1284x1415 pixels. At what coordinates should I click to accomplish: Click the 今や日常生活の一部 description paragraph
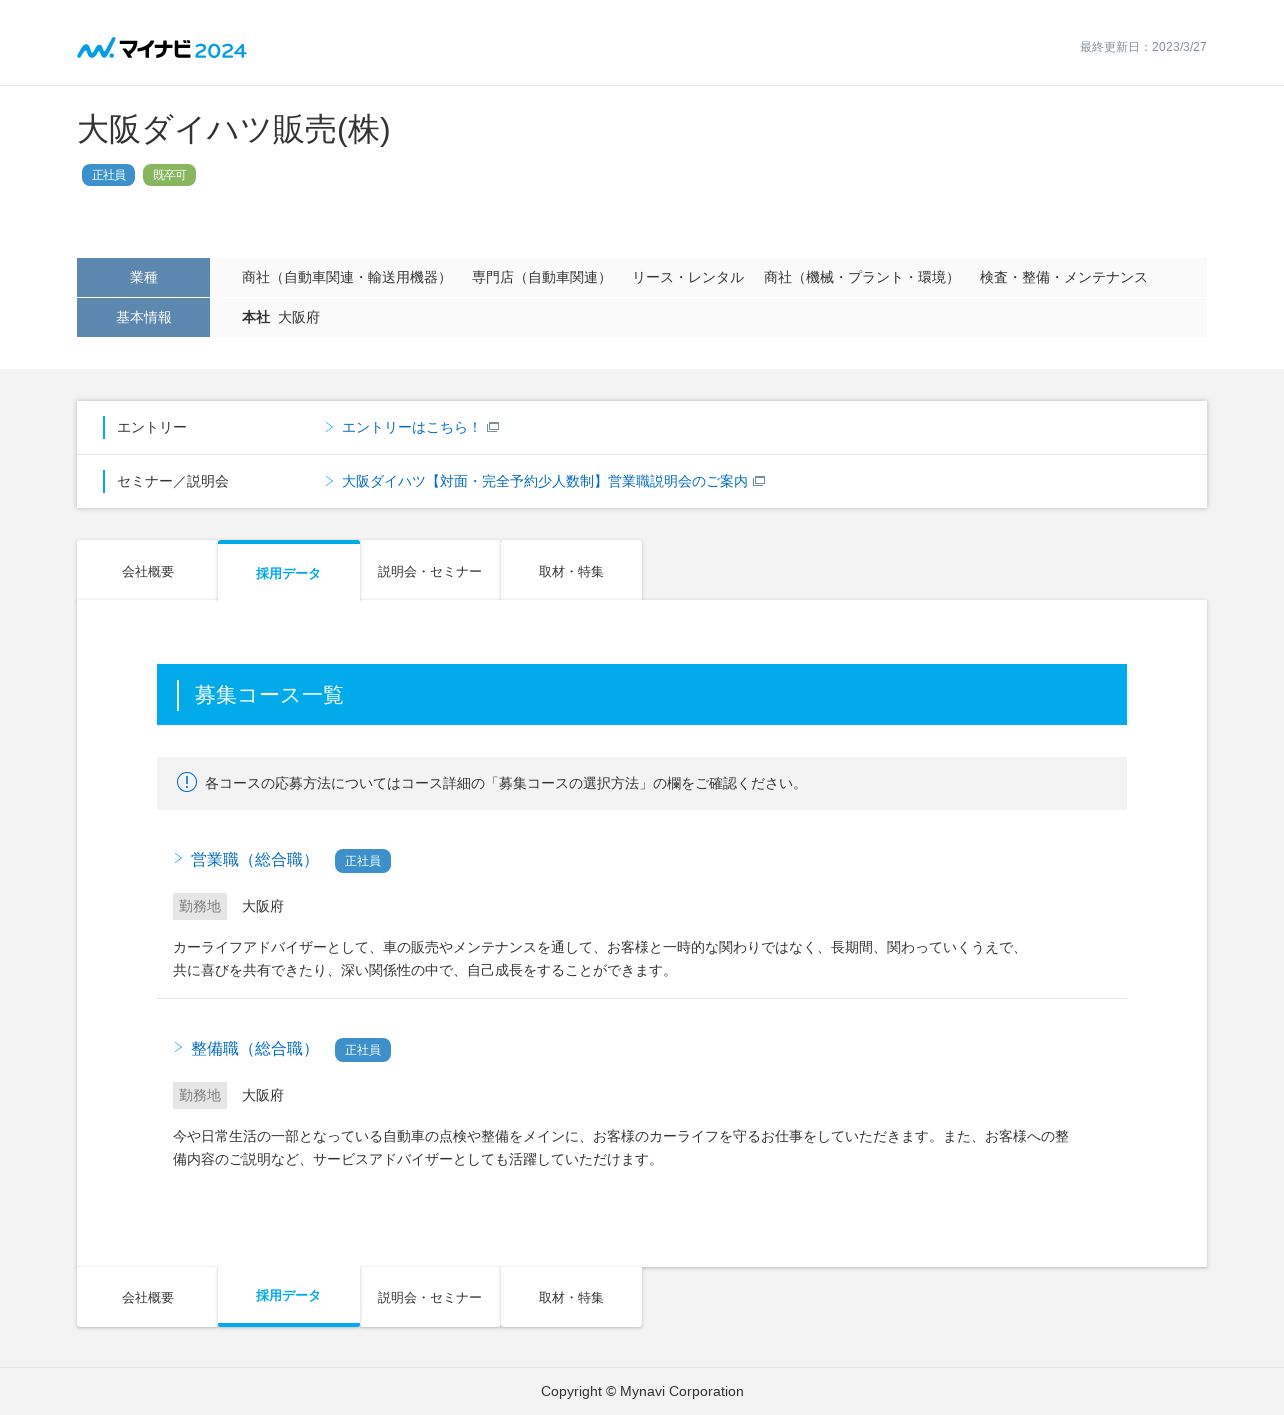[621, 1147]
